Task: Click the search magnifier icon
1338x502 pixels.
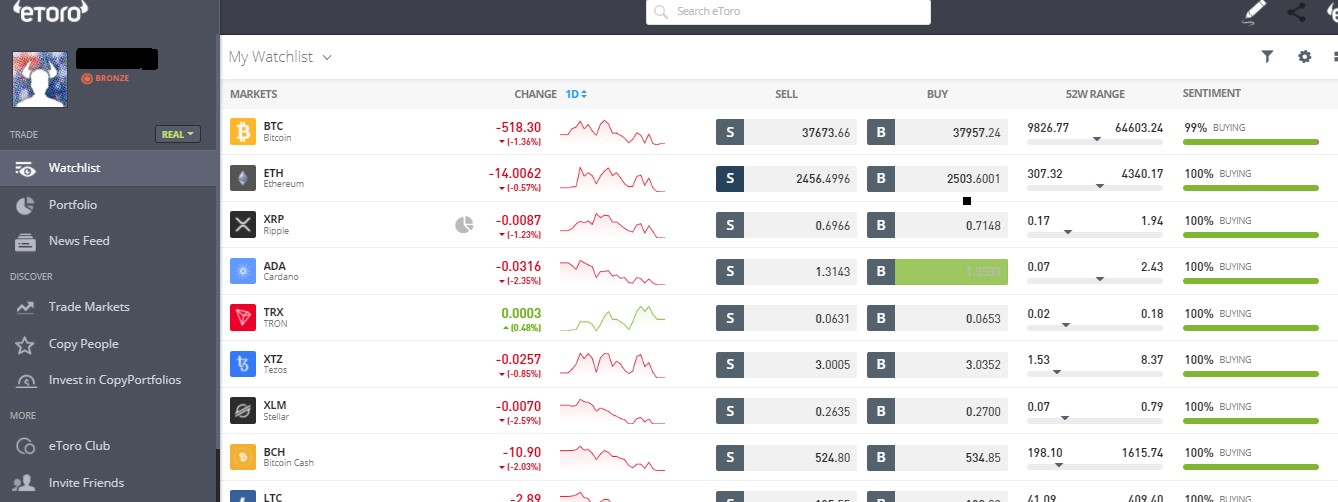Action: point(661,12)
